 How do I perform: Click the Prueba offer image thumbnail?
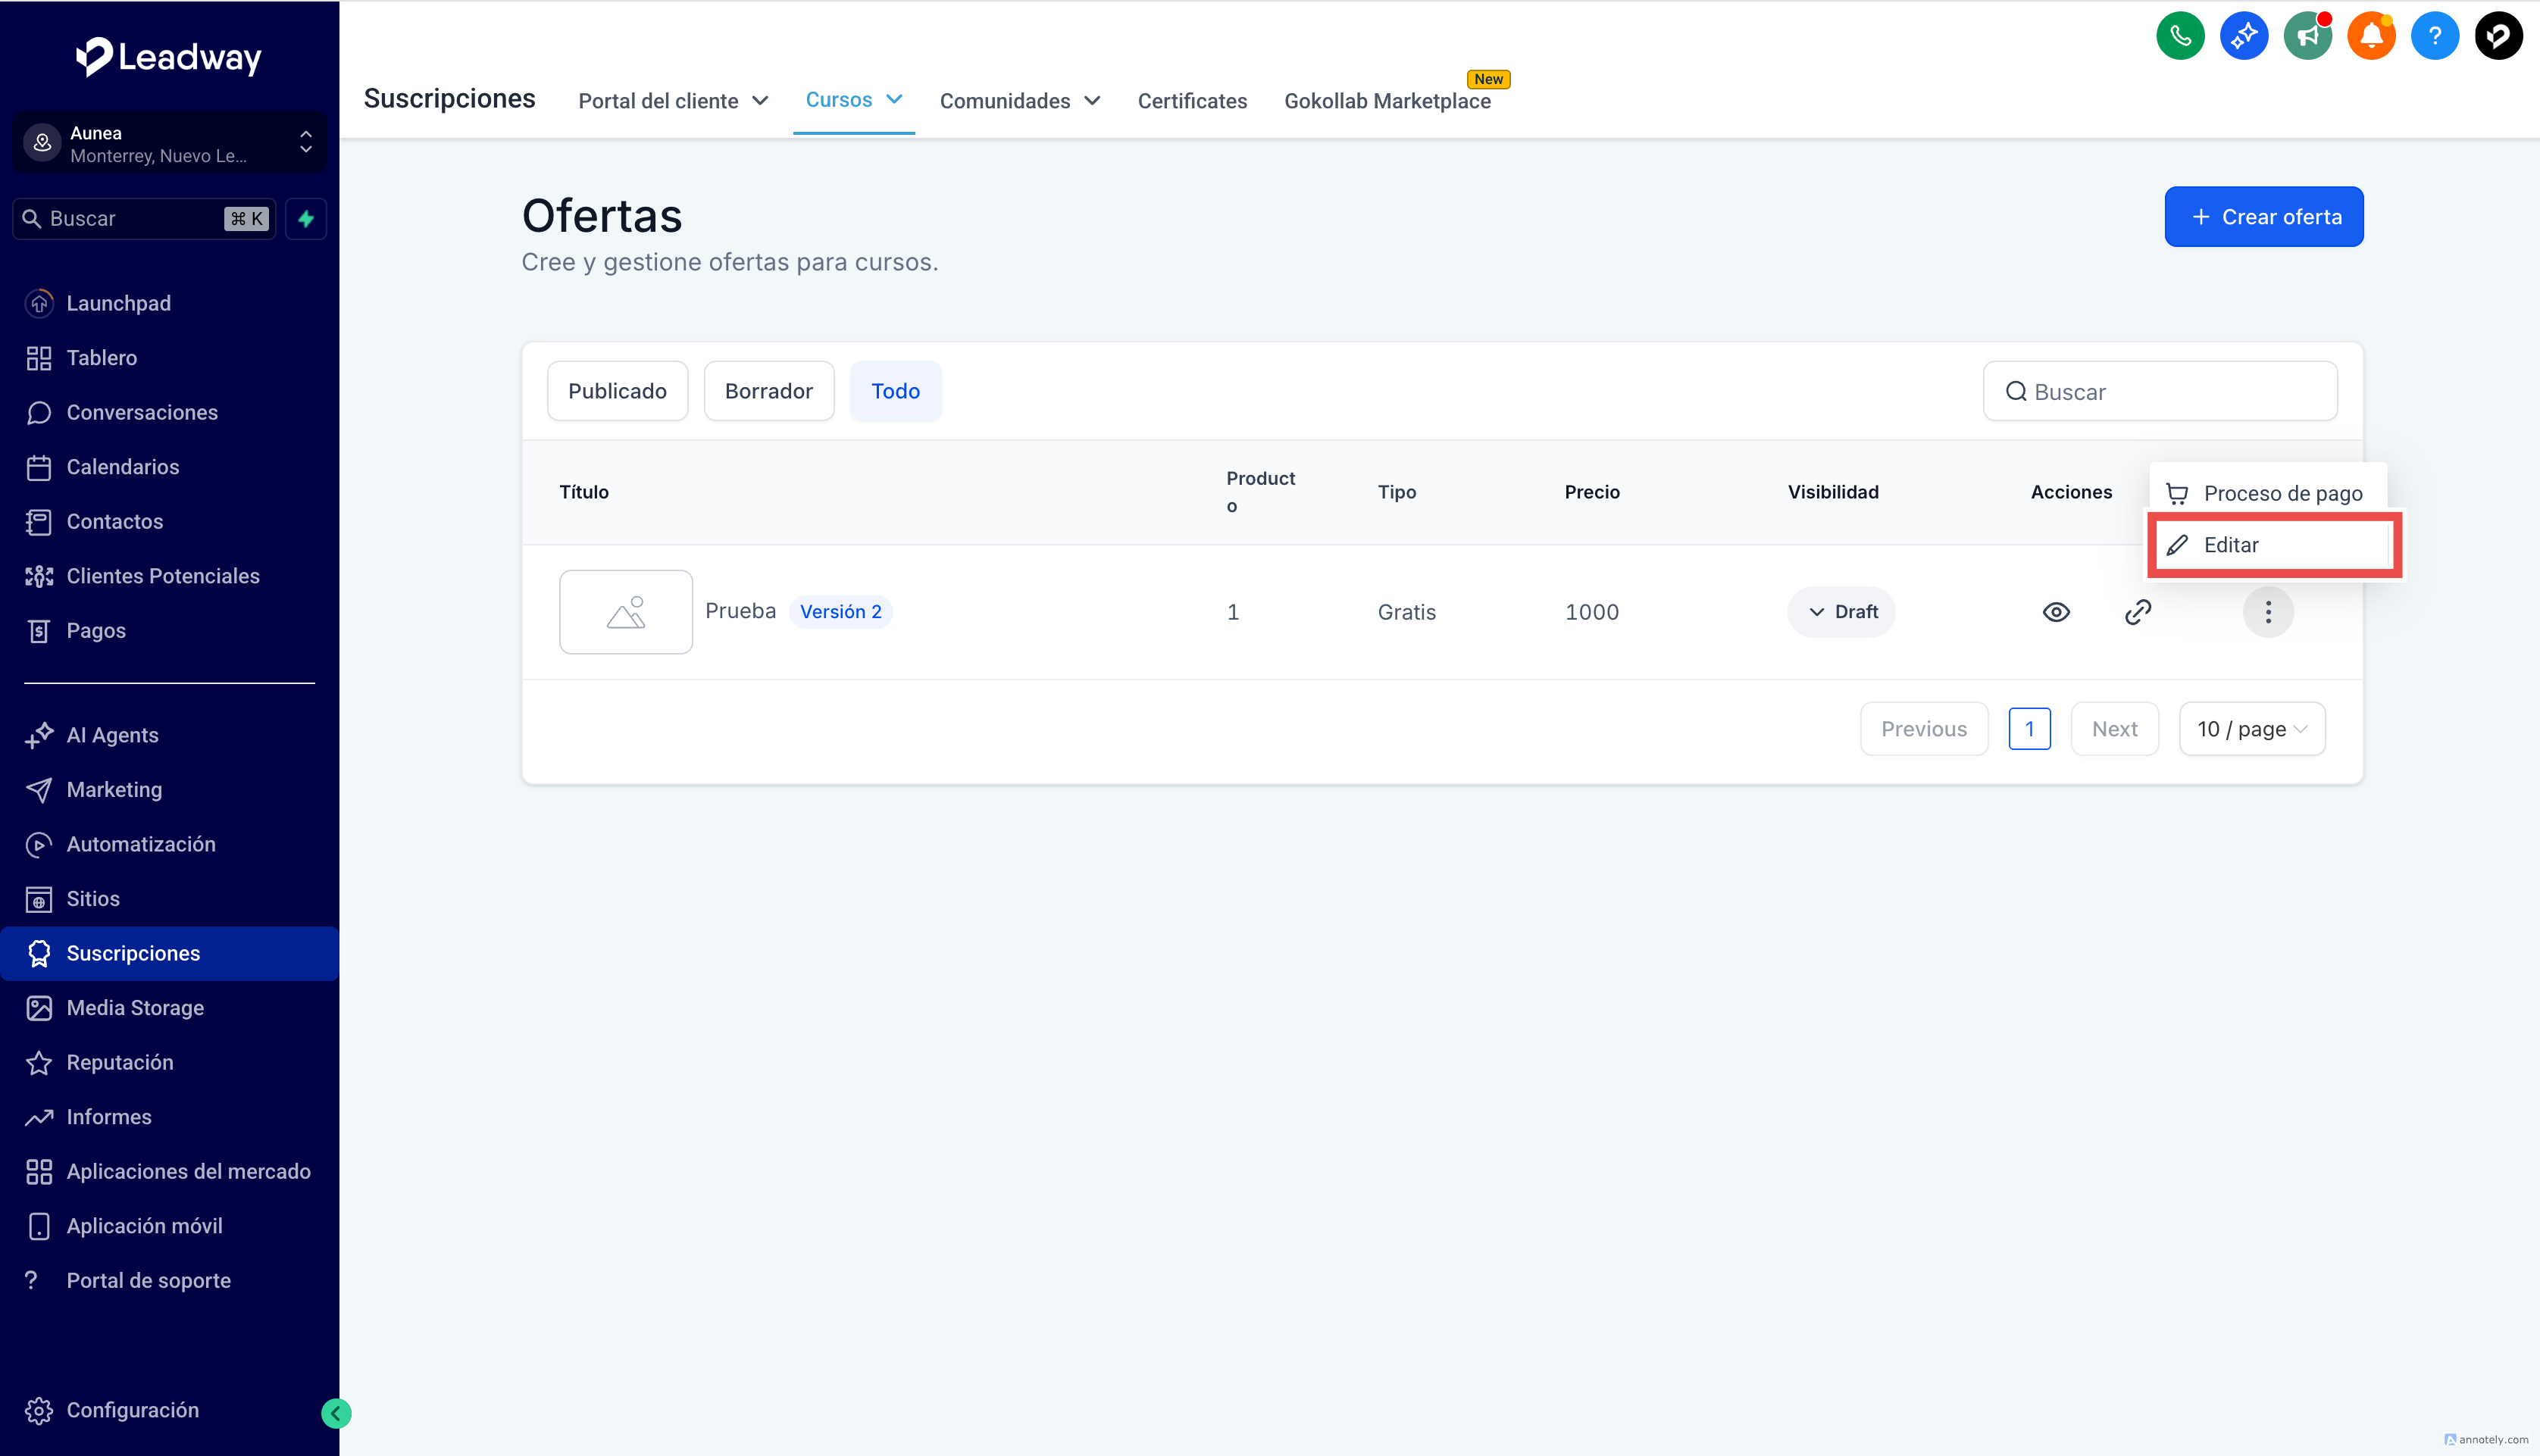click(626, 612)
